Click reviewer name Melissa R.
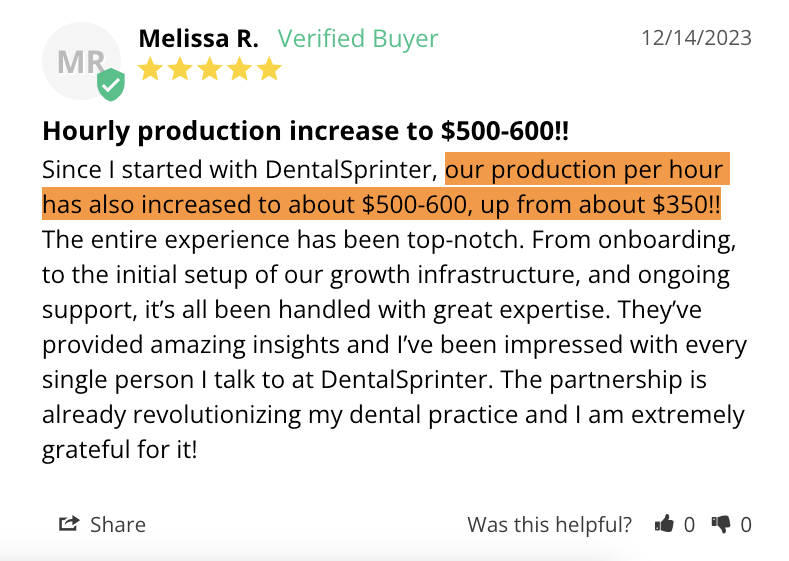This screenshot has height=561, width=789. pos(198,39)
